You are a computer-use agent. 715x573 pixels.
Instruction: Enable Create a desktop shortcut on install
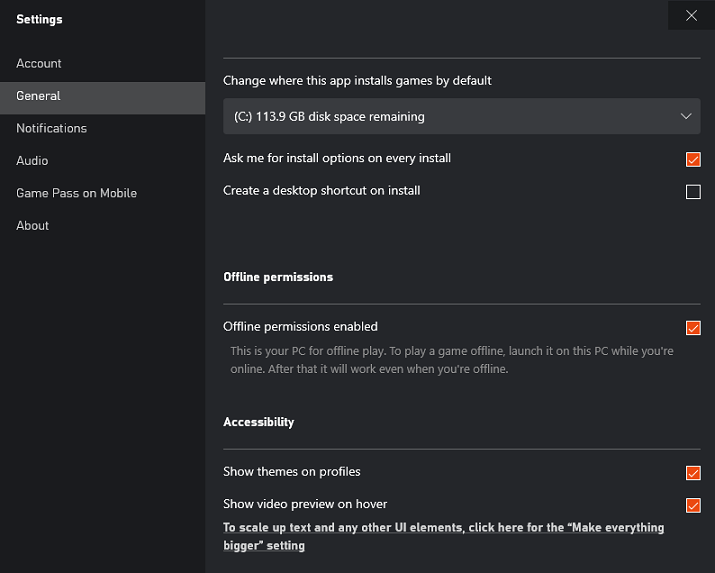click(x=693, y=192)
